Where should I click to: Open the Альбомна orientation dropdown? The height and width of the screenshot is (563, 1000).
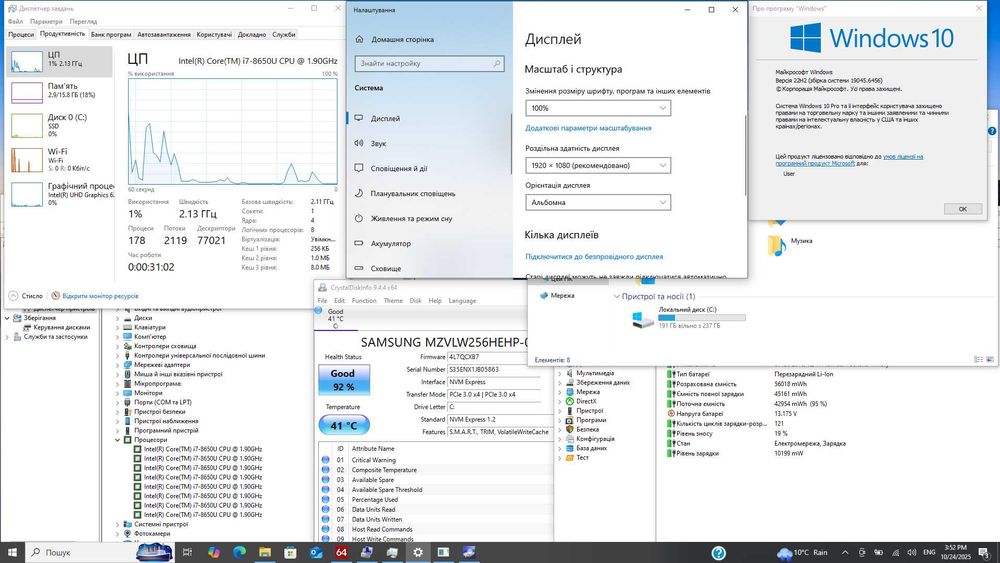click(x=598, y=202)
